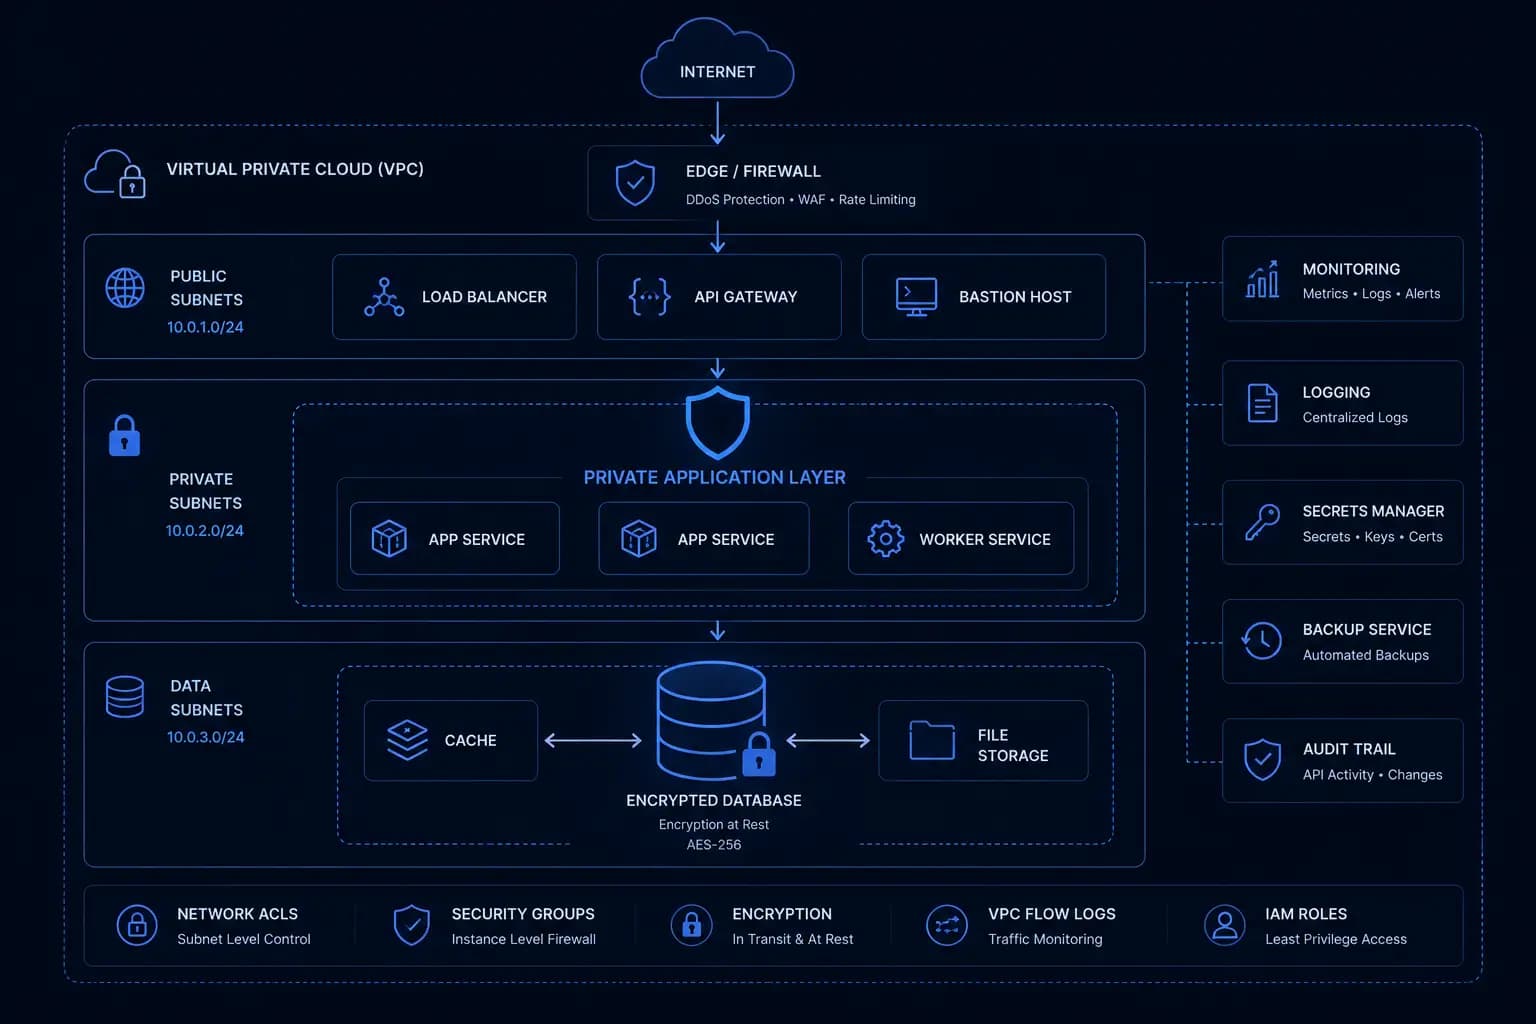Click the Bastion Host terminal monitor icon
Image resolution: width=1536 pixels, height=1024 pixels.
point(916,297)
